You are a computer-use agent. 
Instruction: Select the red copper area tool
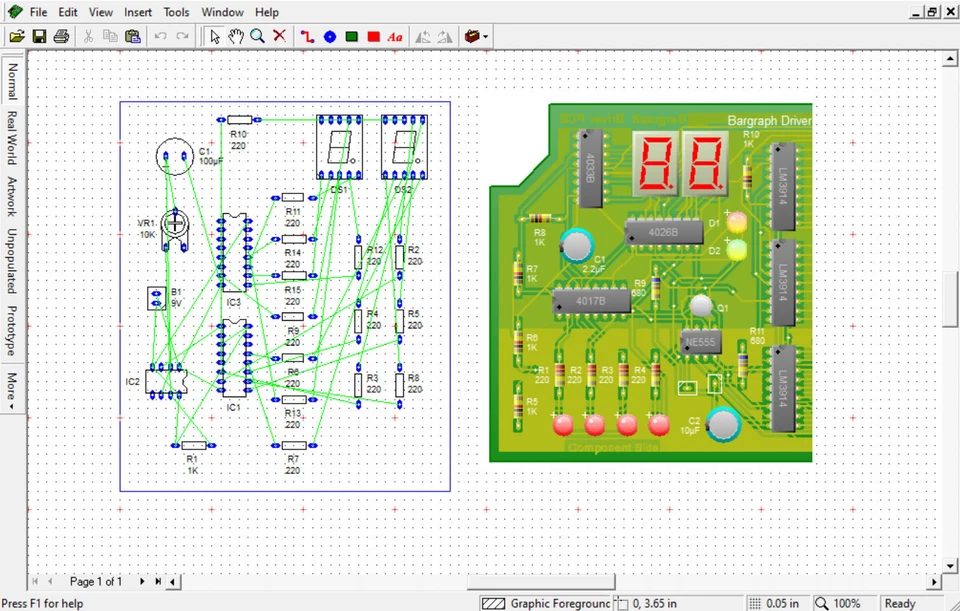coord(373,36)
